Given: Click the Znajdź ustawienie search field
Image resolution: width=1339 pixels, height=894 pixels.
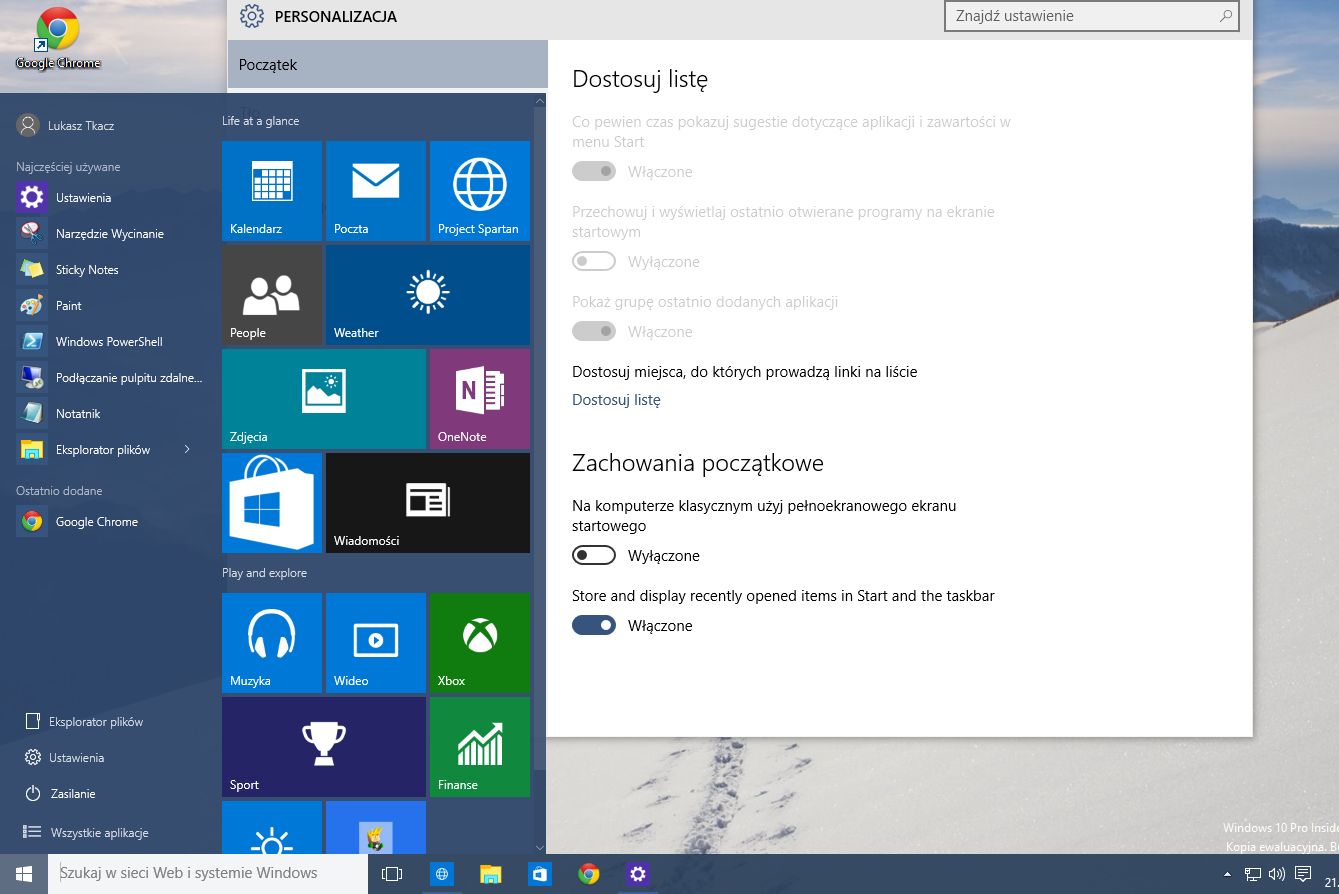Looking at the screenshot, I should coord(1092,16).
